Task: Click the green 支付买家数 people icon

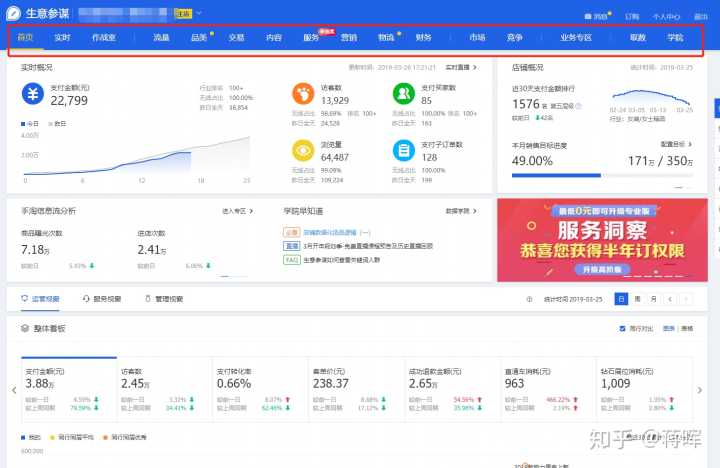Action: pos(404,94)
